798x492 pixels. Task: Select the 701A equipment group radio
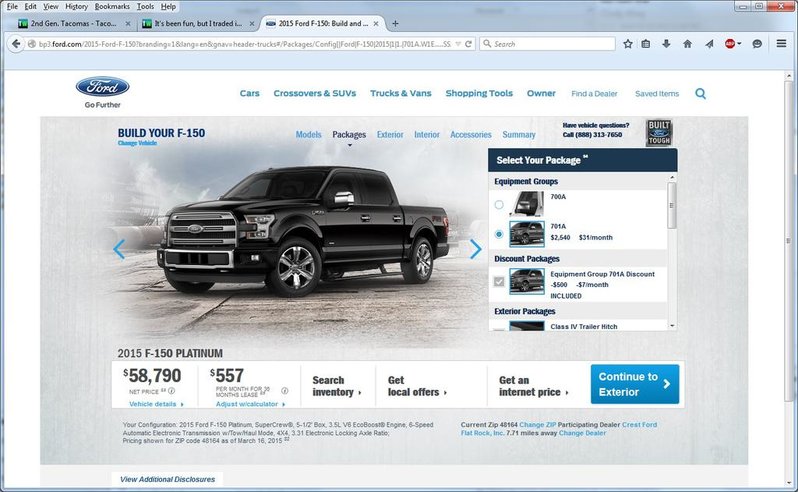499,234
